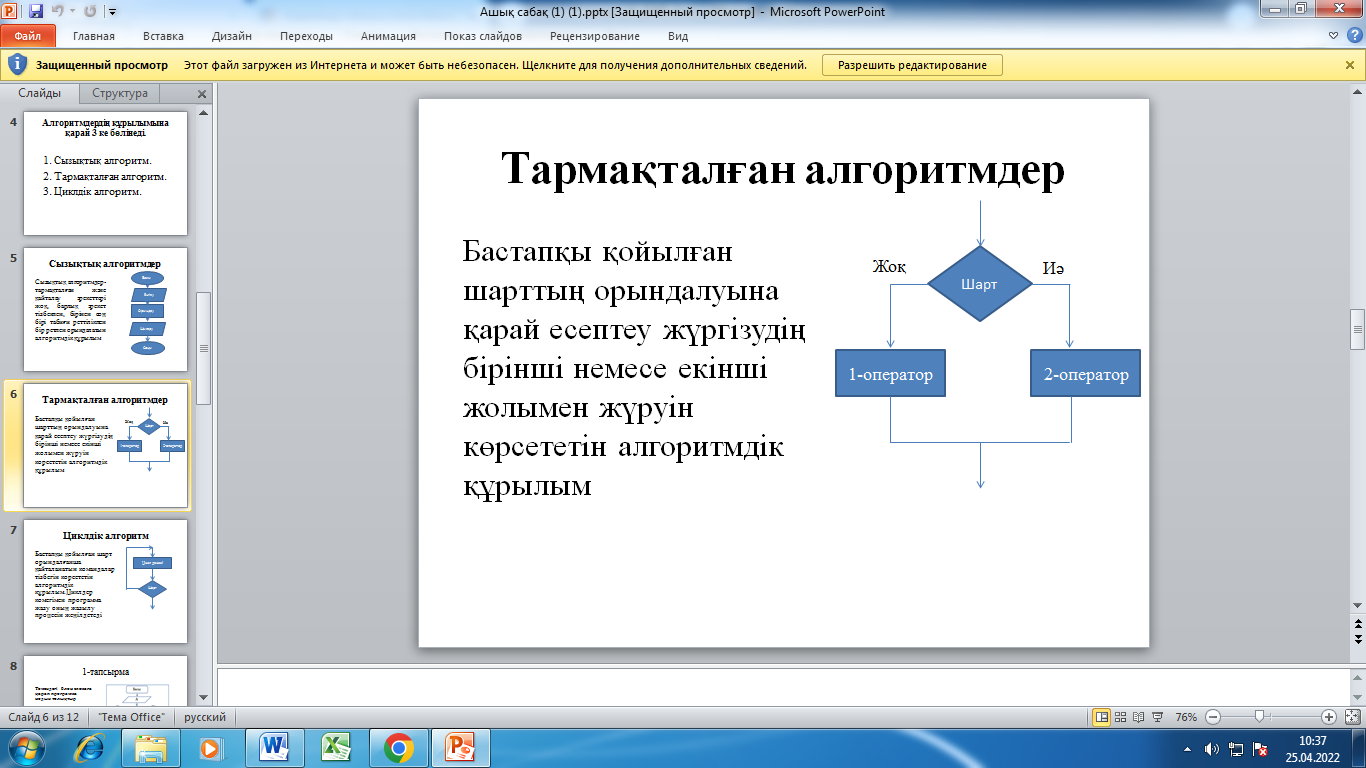Start the Slide Show from status bar icon
This screenshot has width=1366, height=768.
click(x=1158, y=717)
